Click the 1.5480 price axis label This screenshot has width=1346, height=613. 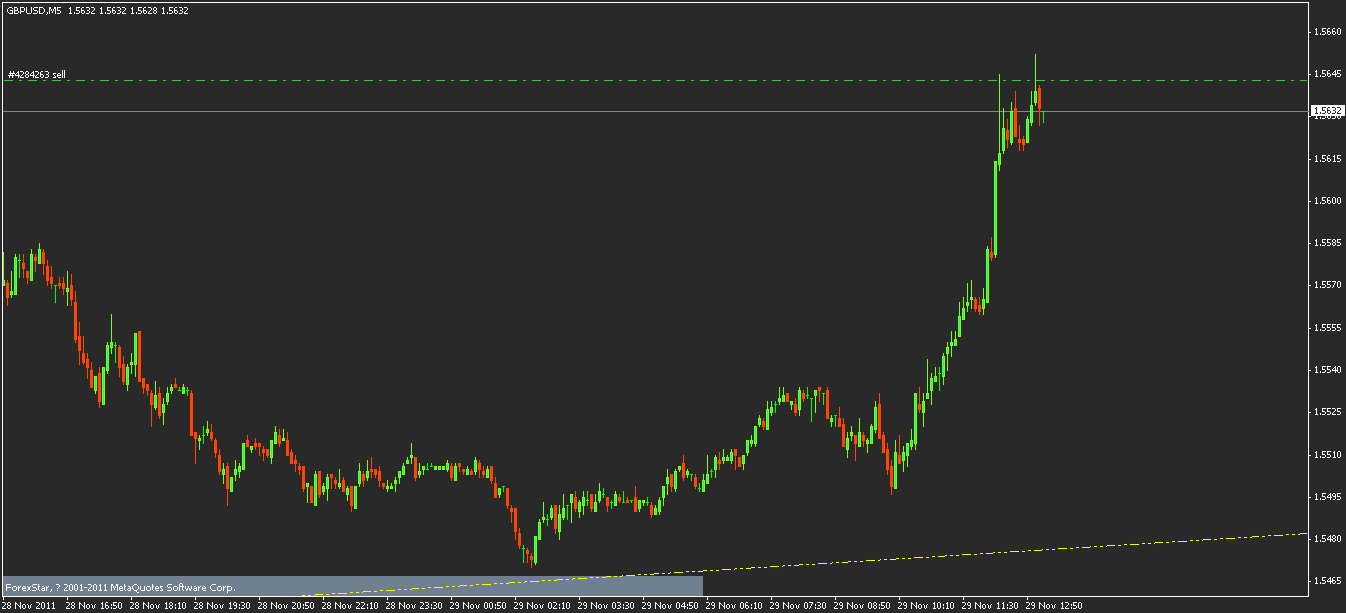click(1328, 539)
